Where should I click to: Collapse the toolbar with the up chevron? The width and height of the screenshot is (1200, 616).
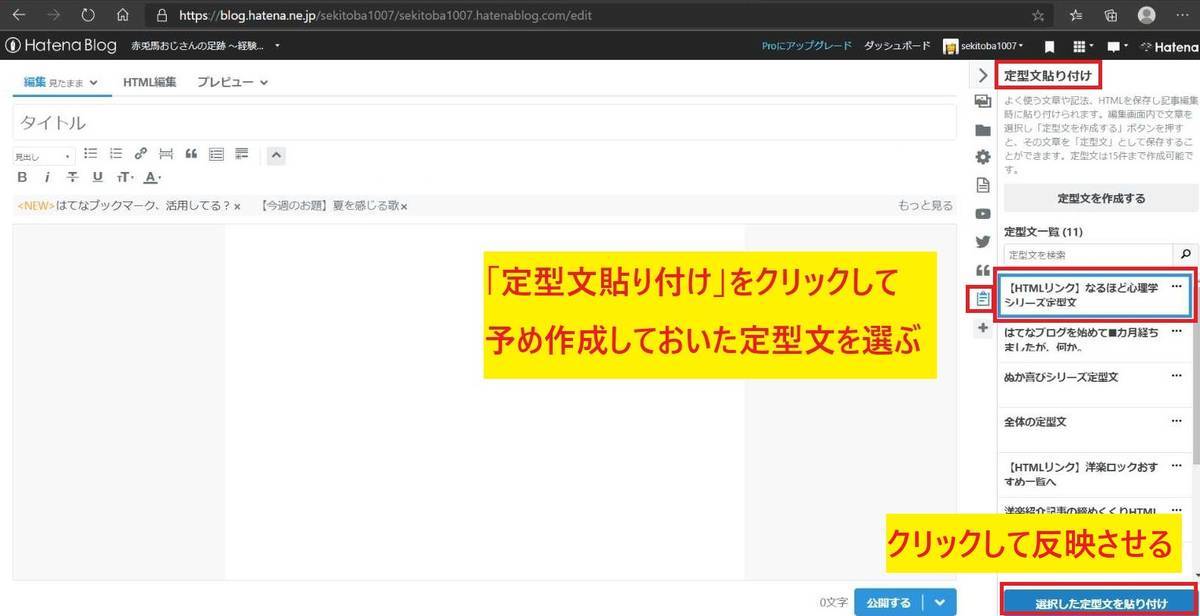click(x=276, y=155)
